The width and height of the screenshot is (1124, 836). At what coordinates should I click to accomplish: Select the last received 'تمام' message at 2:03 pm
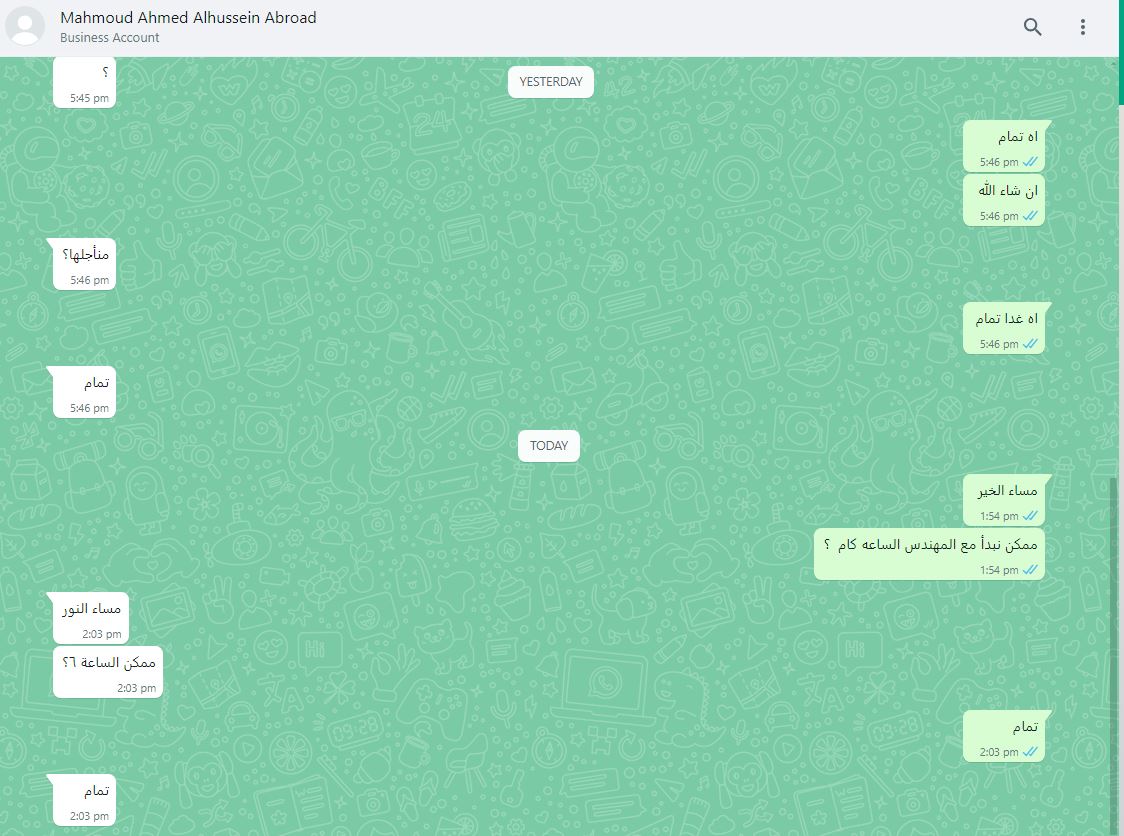(84, 800)
